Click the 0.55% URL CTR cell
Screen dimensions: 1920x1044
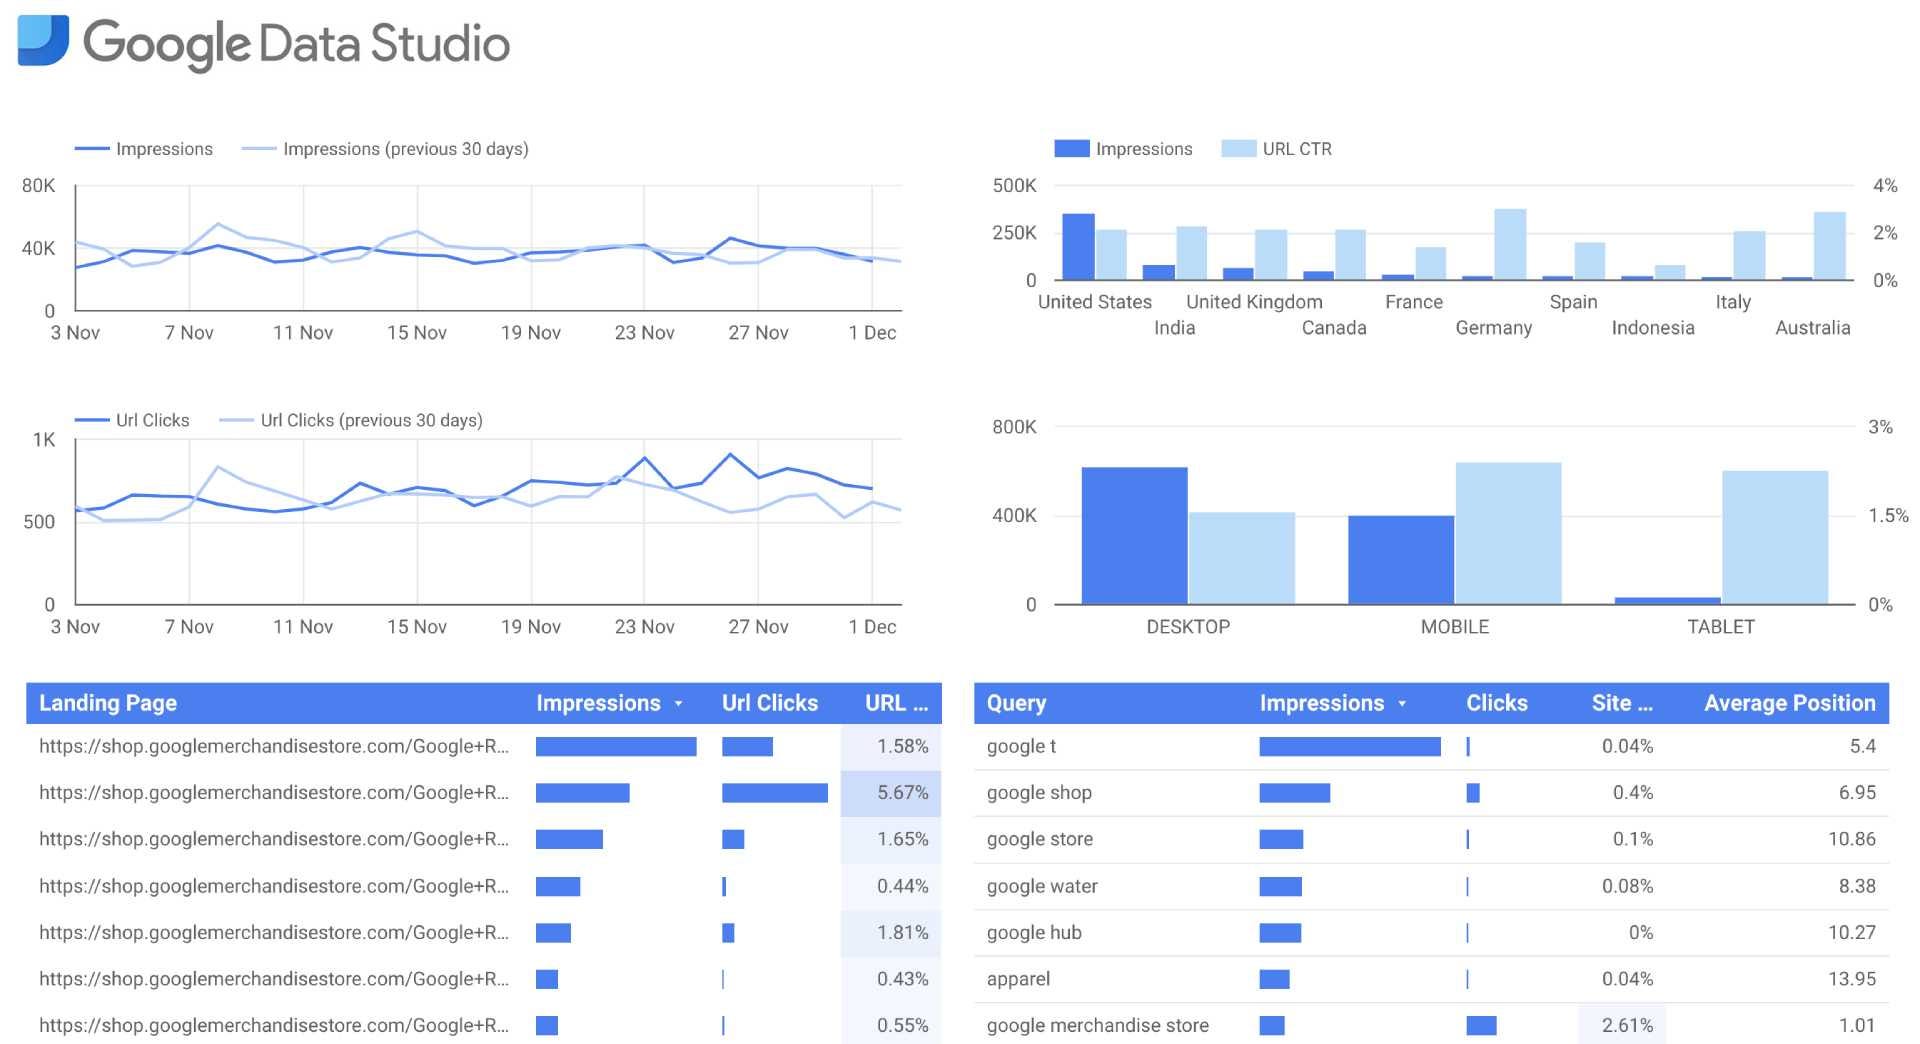[x=891, y=1025]
